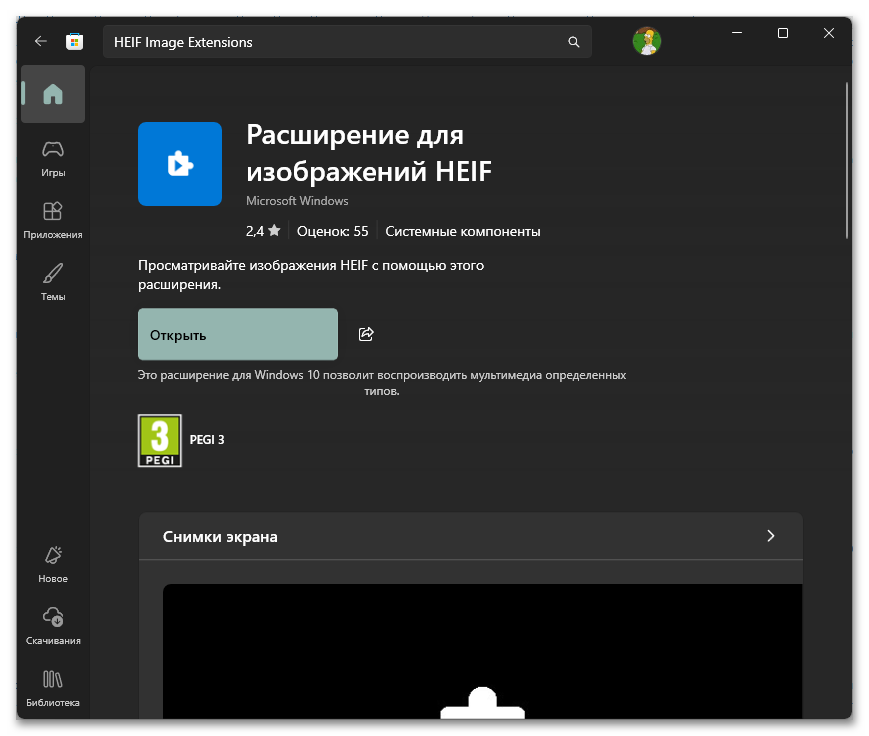Open the Home section in the sidebar
Image resolution: width=869 pixels, height=736 pixels.
click(x=52, y=93)
